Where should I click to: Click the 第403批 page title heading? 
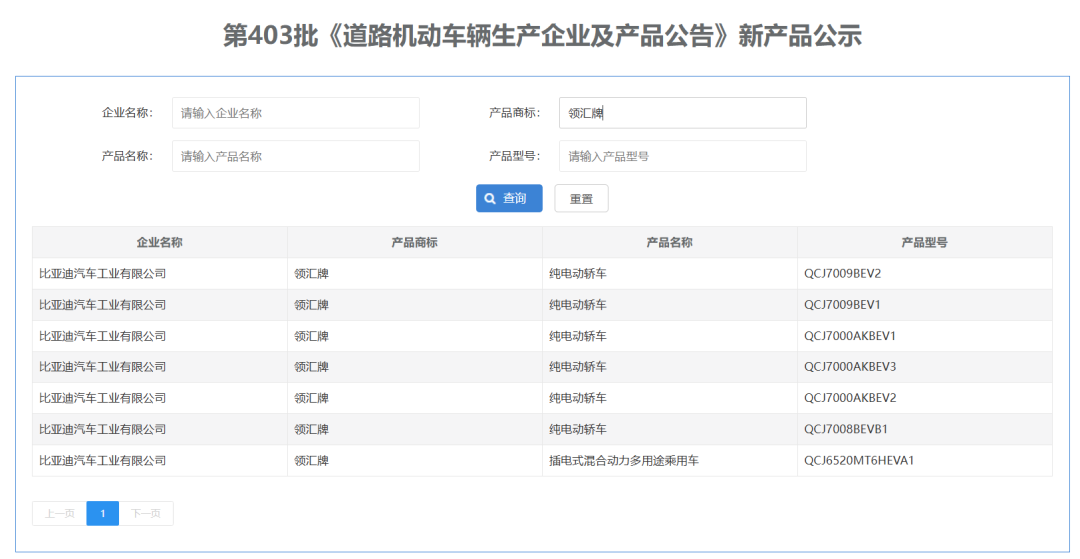(542, 35)
